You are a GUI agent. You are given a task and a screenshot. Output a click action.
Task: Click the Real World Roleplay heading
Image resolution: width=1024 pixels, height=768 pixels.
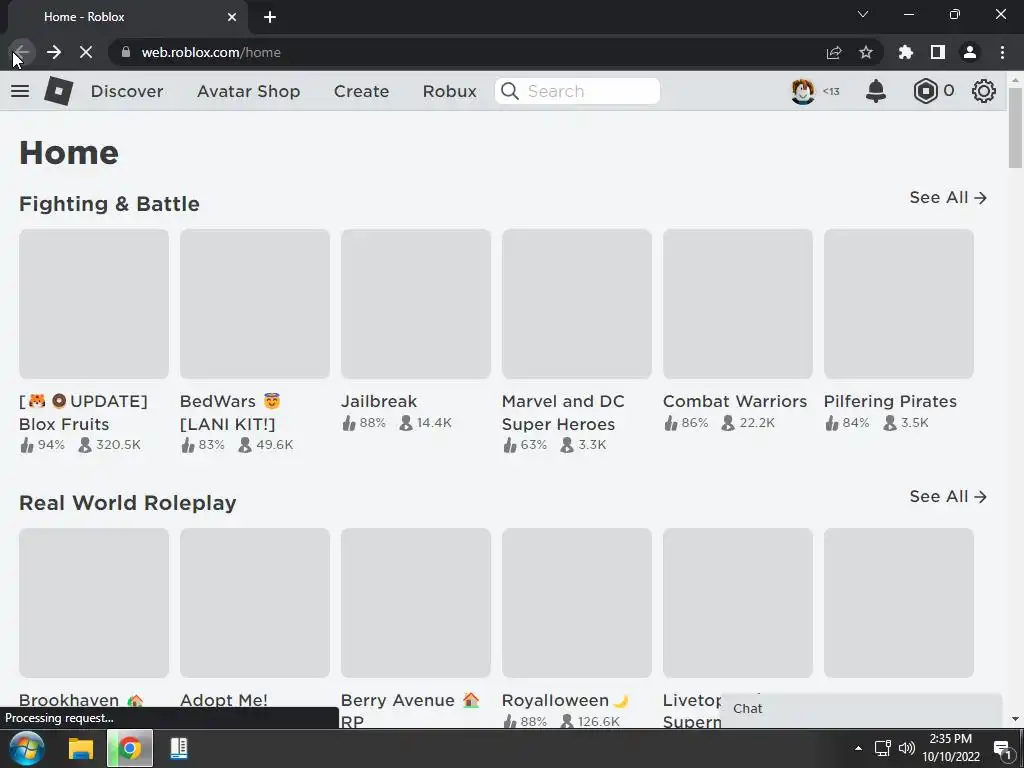pyautogui.click(x=127, y=503)
